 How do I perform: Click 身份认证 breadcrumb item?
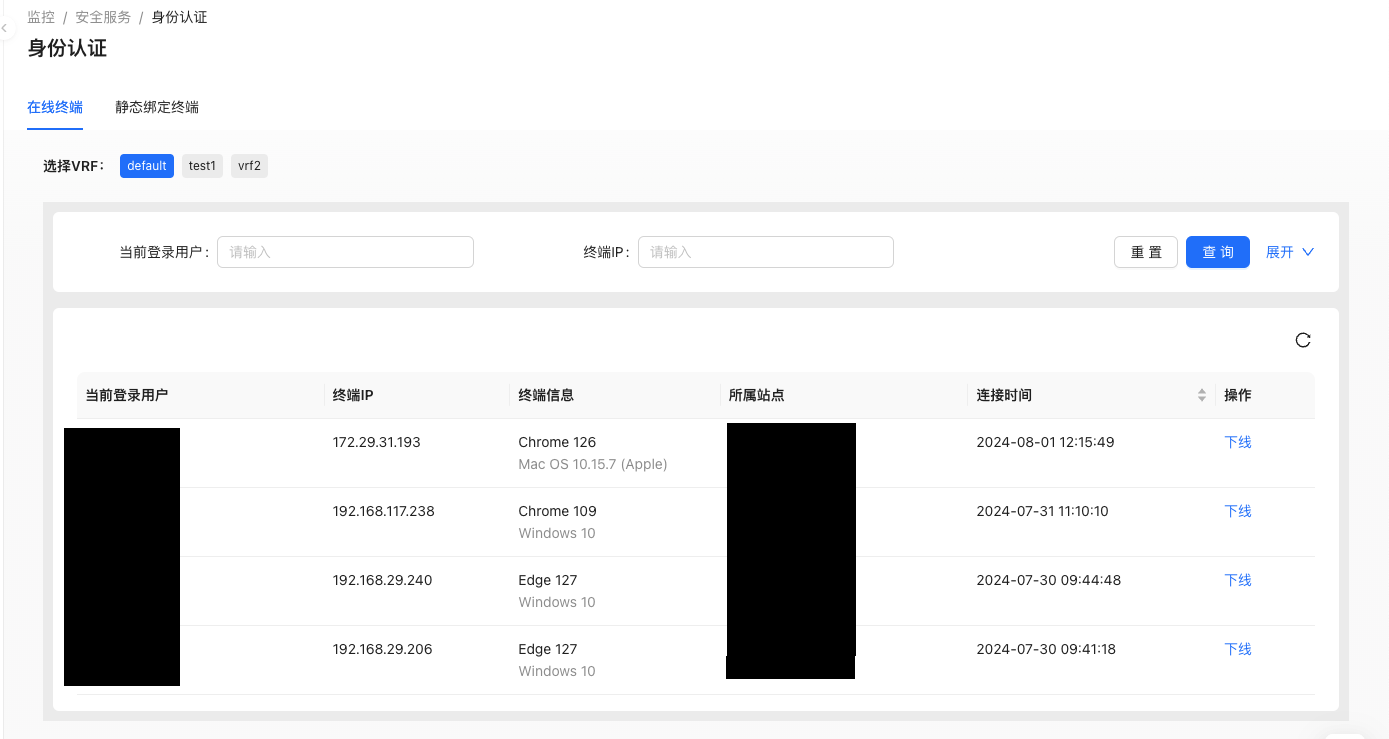[x=179, y=17]
